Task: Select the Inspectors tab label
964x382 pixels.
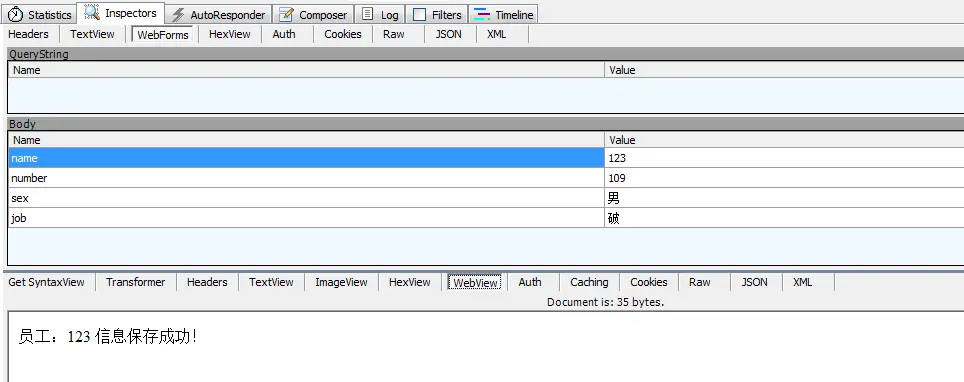Action: click(x=131, y=13)
